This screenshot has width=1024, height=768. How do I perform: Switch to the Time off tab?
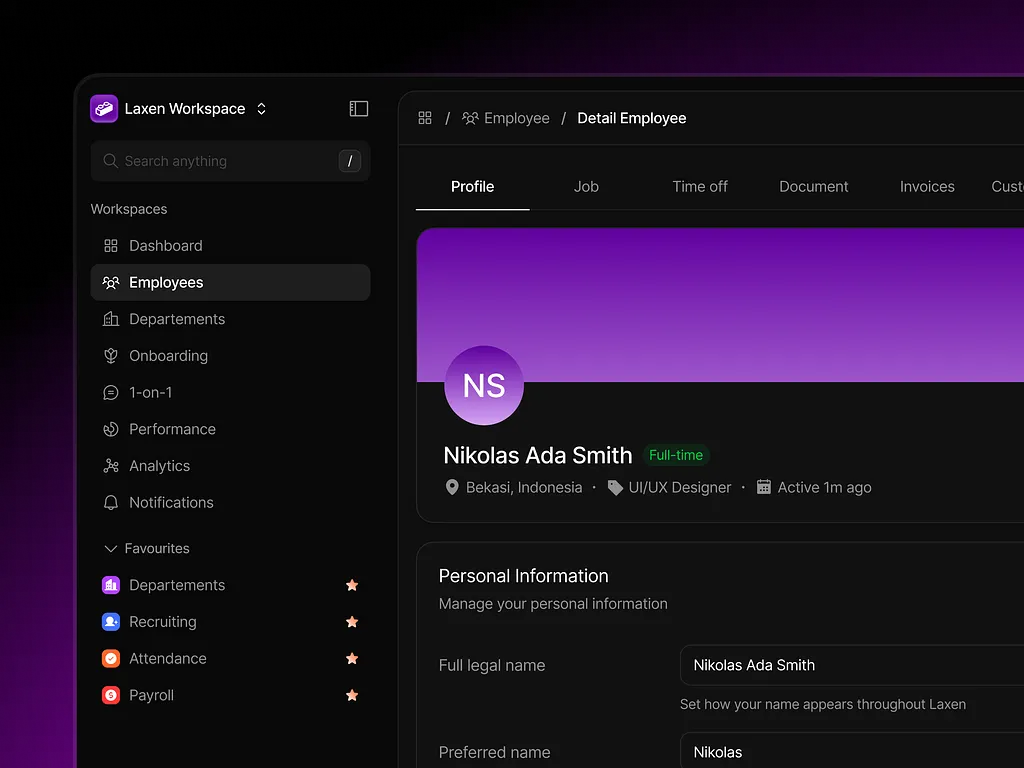point(699,187)
